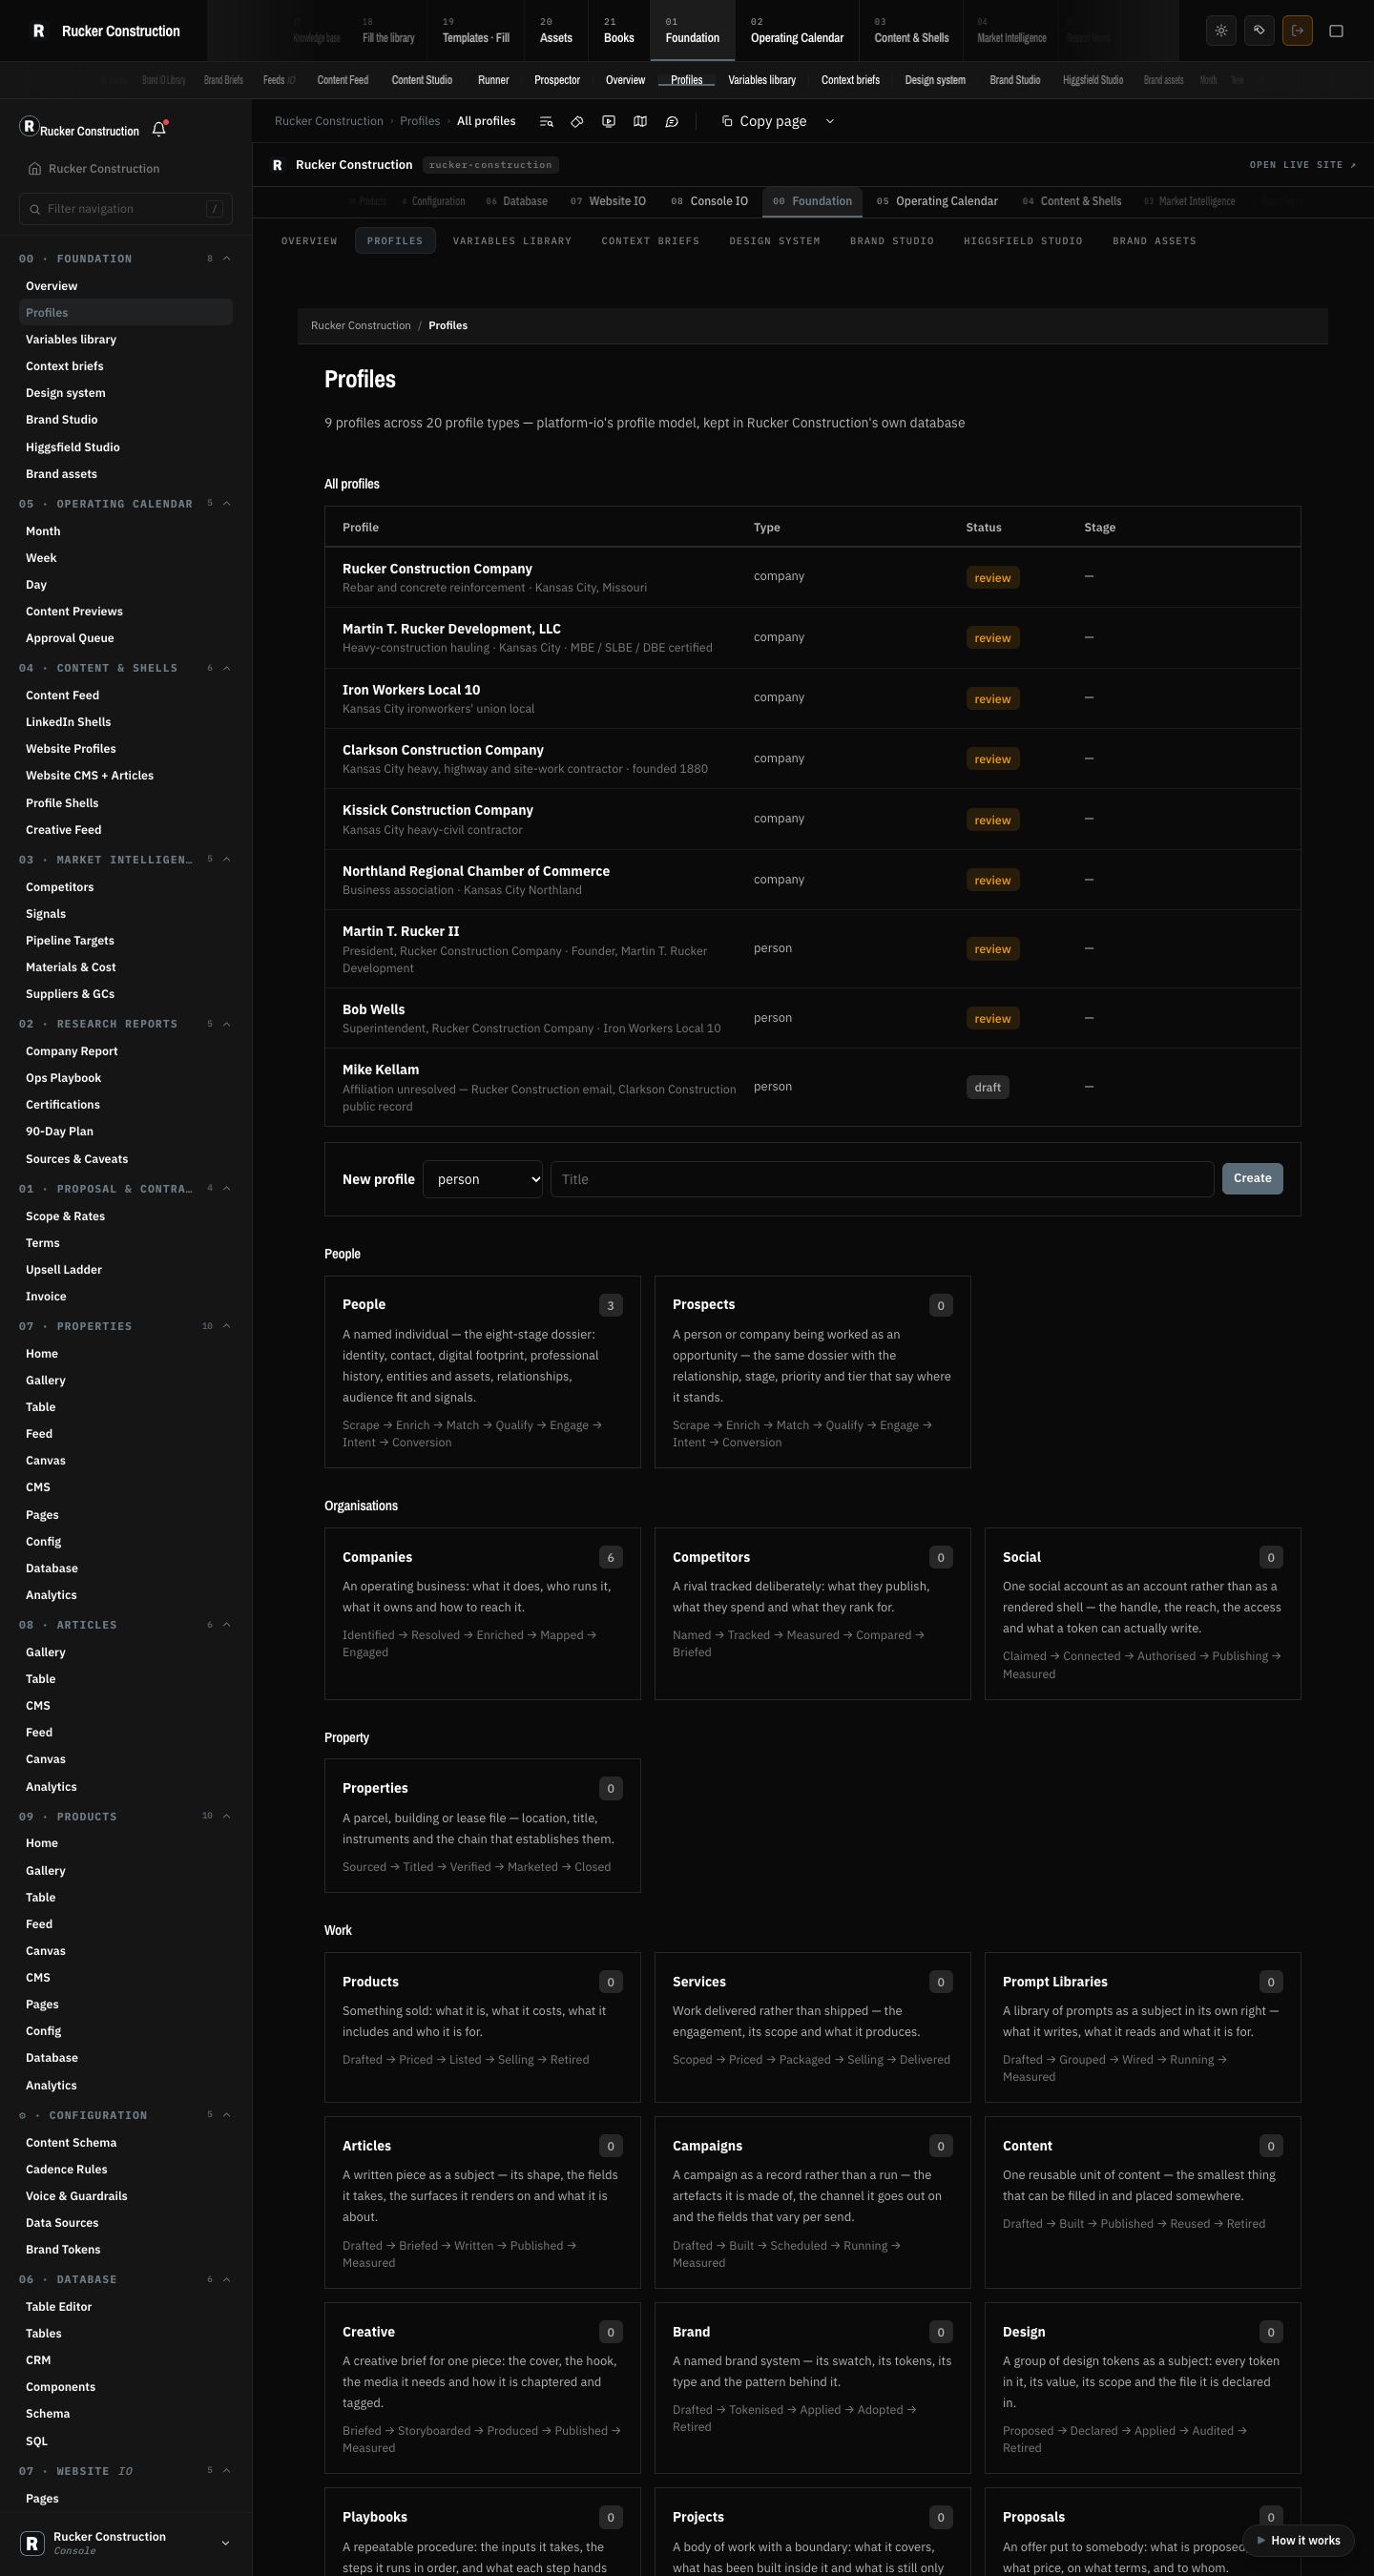Click the eraser icon in breadcrumb toolbar
This screenshot has height=2576, width=1374.
577,121
